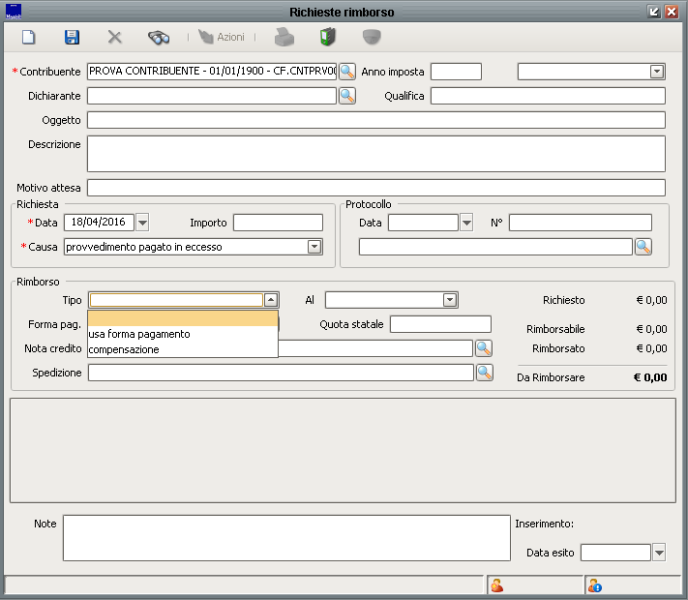Open search with the binoculars icon
The height and width of the screenshot is (600, 688).
pyautogui.click(x=158, y=37)
